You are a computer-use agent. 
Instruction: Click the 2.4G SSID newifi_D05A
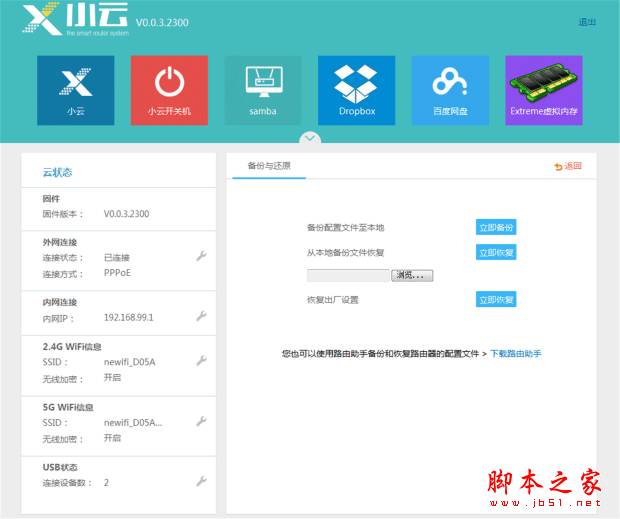129,362
